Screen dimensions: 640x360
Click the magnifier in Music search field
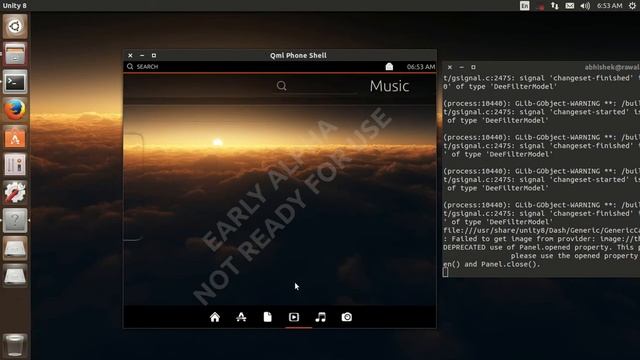click(x=282, y=86)
